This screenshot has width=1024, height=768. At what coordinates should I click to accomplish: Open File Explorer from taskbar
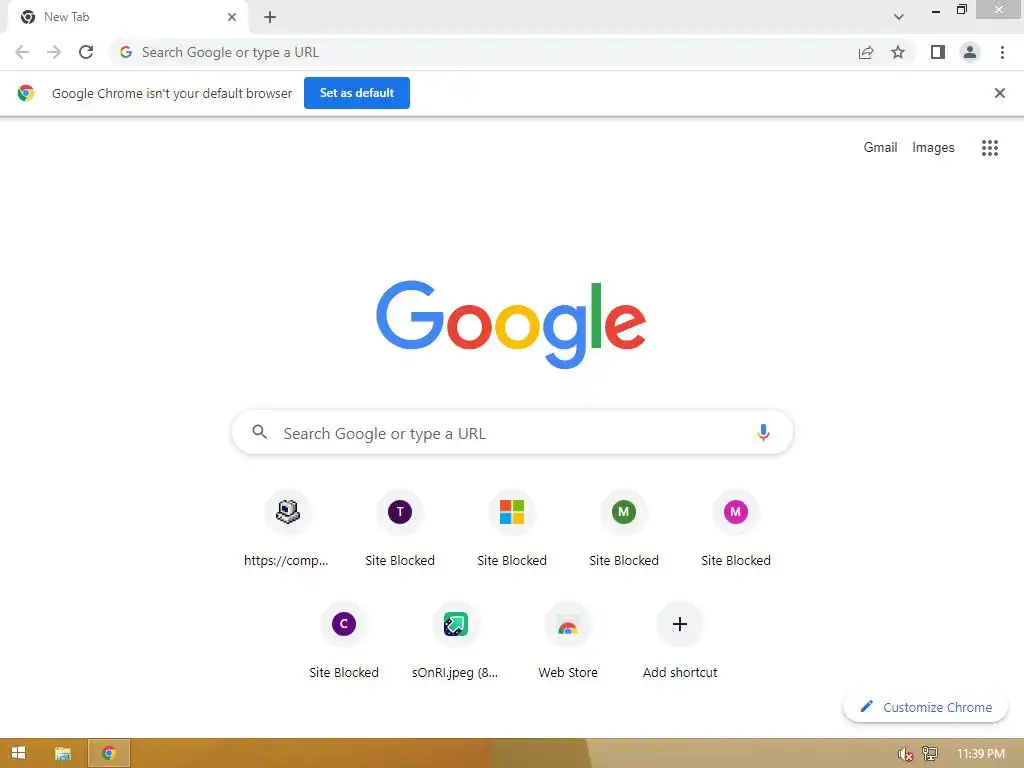click(x=63, y=753)
